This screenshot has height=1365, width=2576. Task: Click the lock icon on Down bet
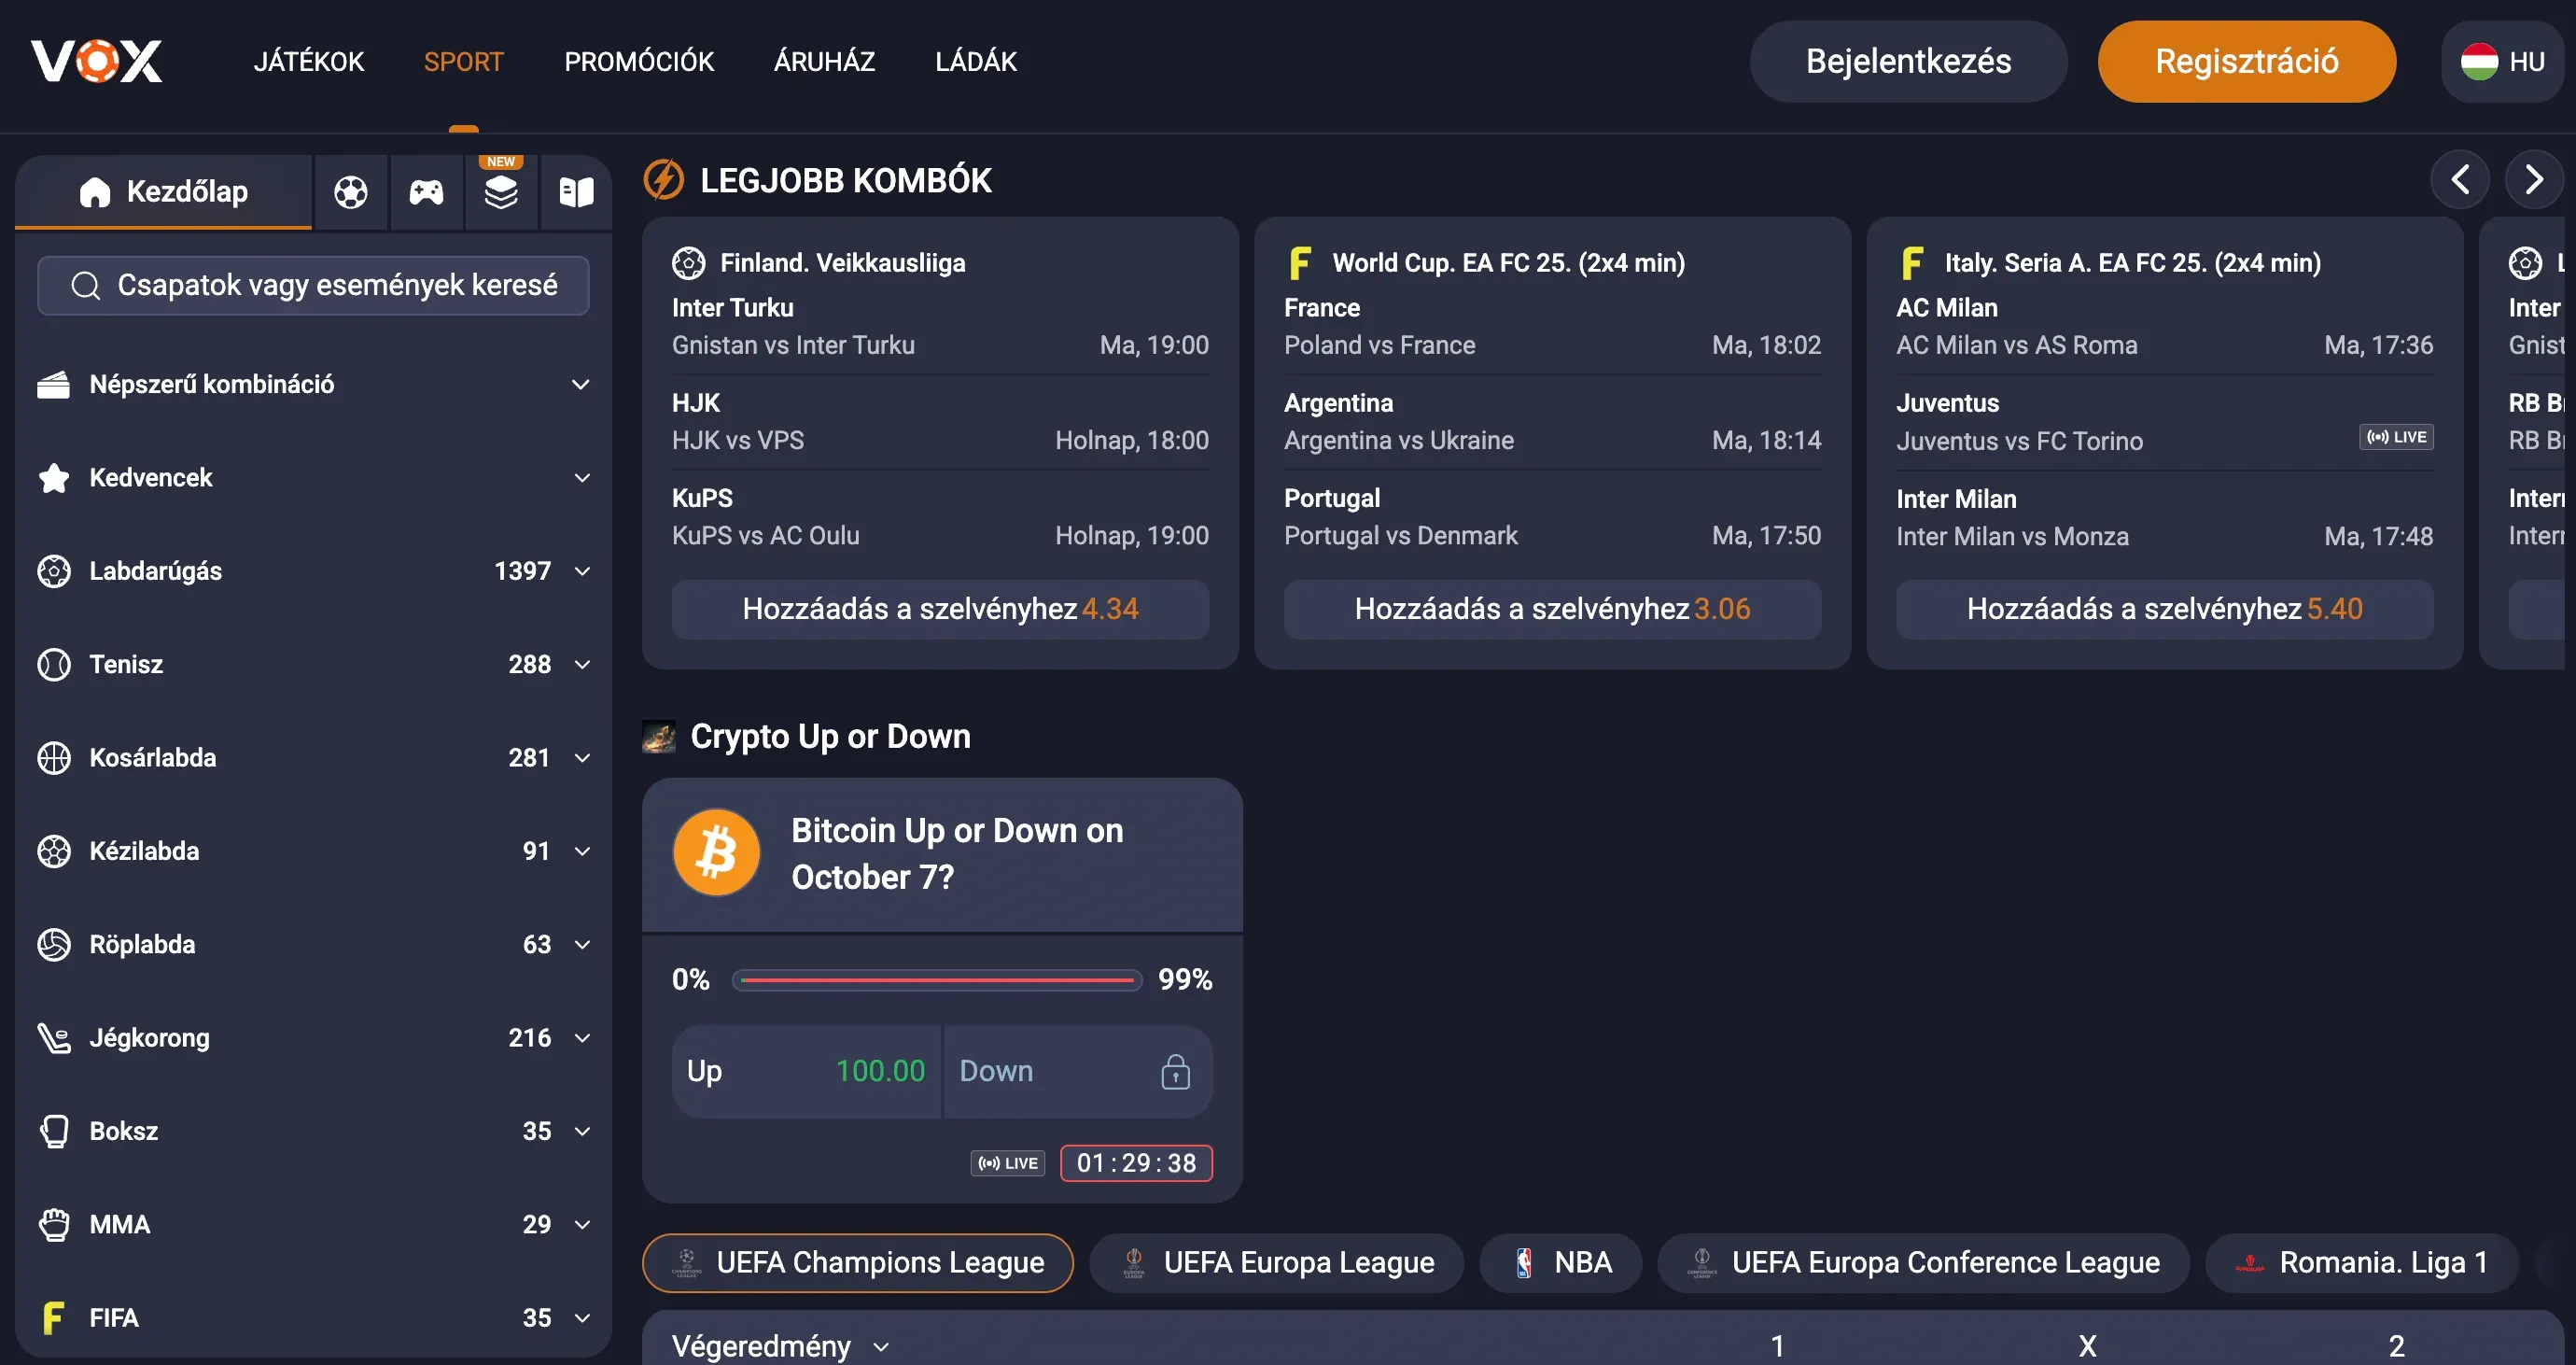point(1175,1071)
